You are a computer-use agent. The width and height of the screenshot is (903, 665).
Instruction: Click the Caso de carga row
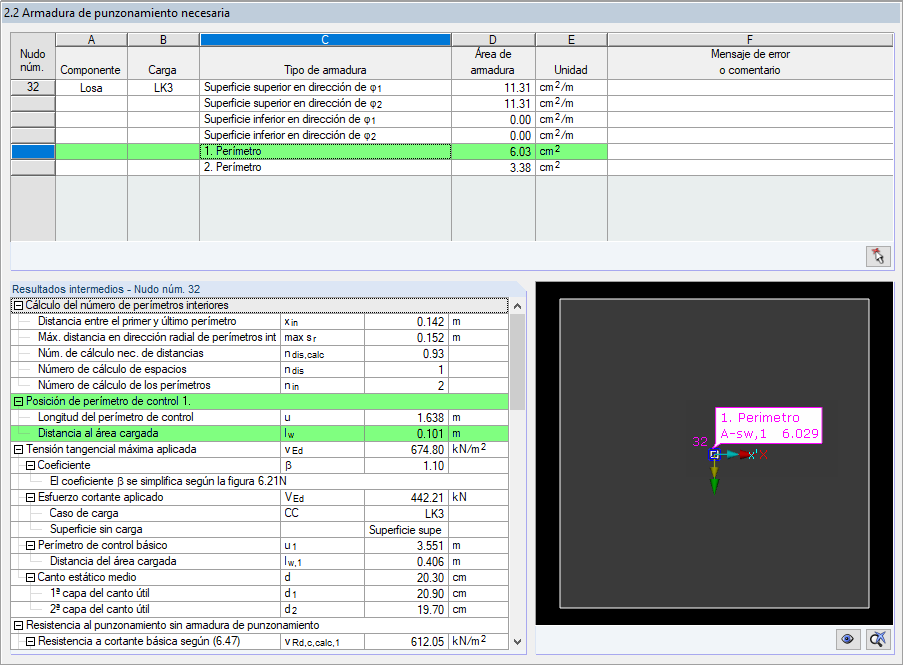pyautogui.click(x=259, y=514)
